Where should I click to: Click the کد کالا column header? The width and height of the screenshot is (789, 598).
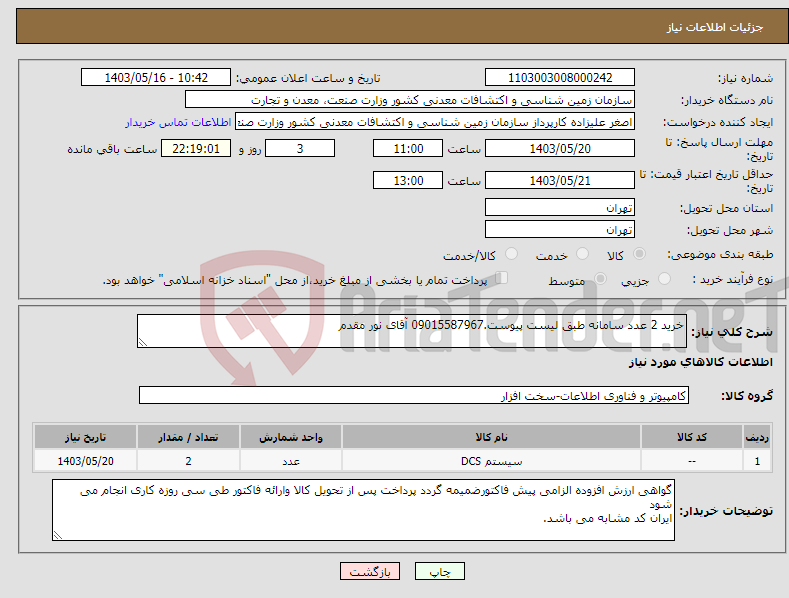[x=692, y=437]
